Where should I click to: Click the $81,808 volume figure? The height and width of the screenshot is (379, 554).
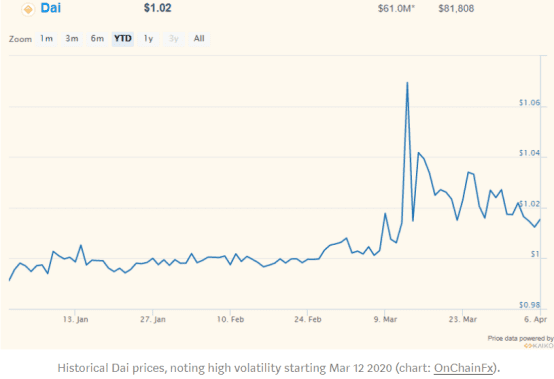pos(456,8)
